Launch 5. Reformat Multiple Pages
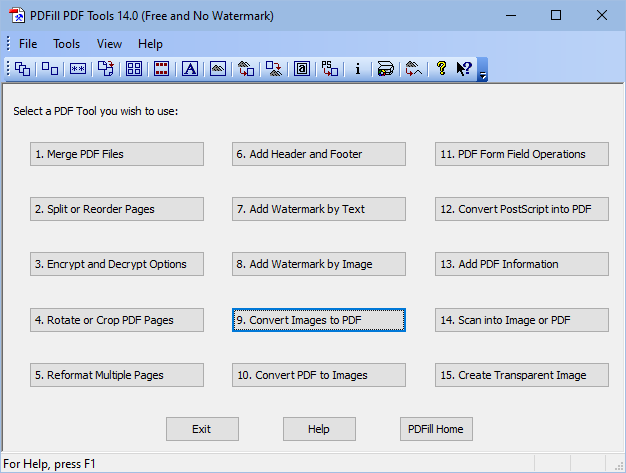This screenshot has height=473, width=626. 117,375
